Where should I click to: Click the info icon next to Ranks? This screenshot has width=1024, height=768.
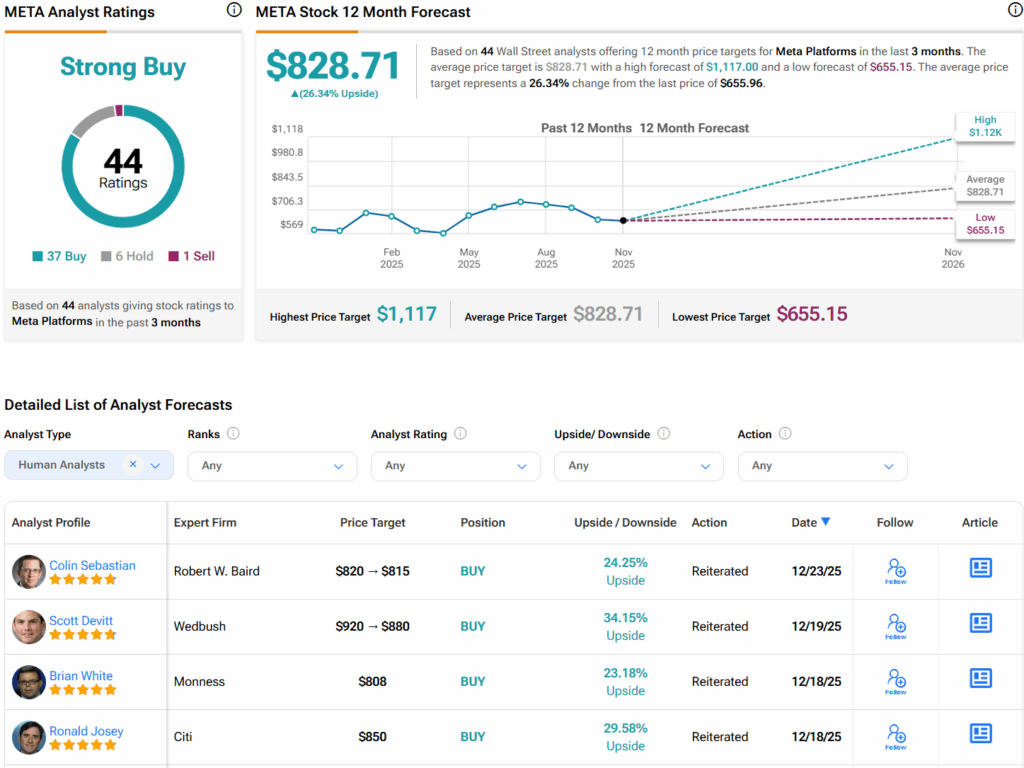pos(233,434)
